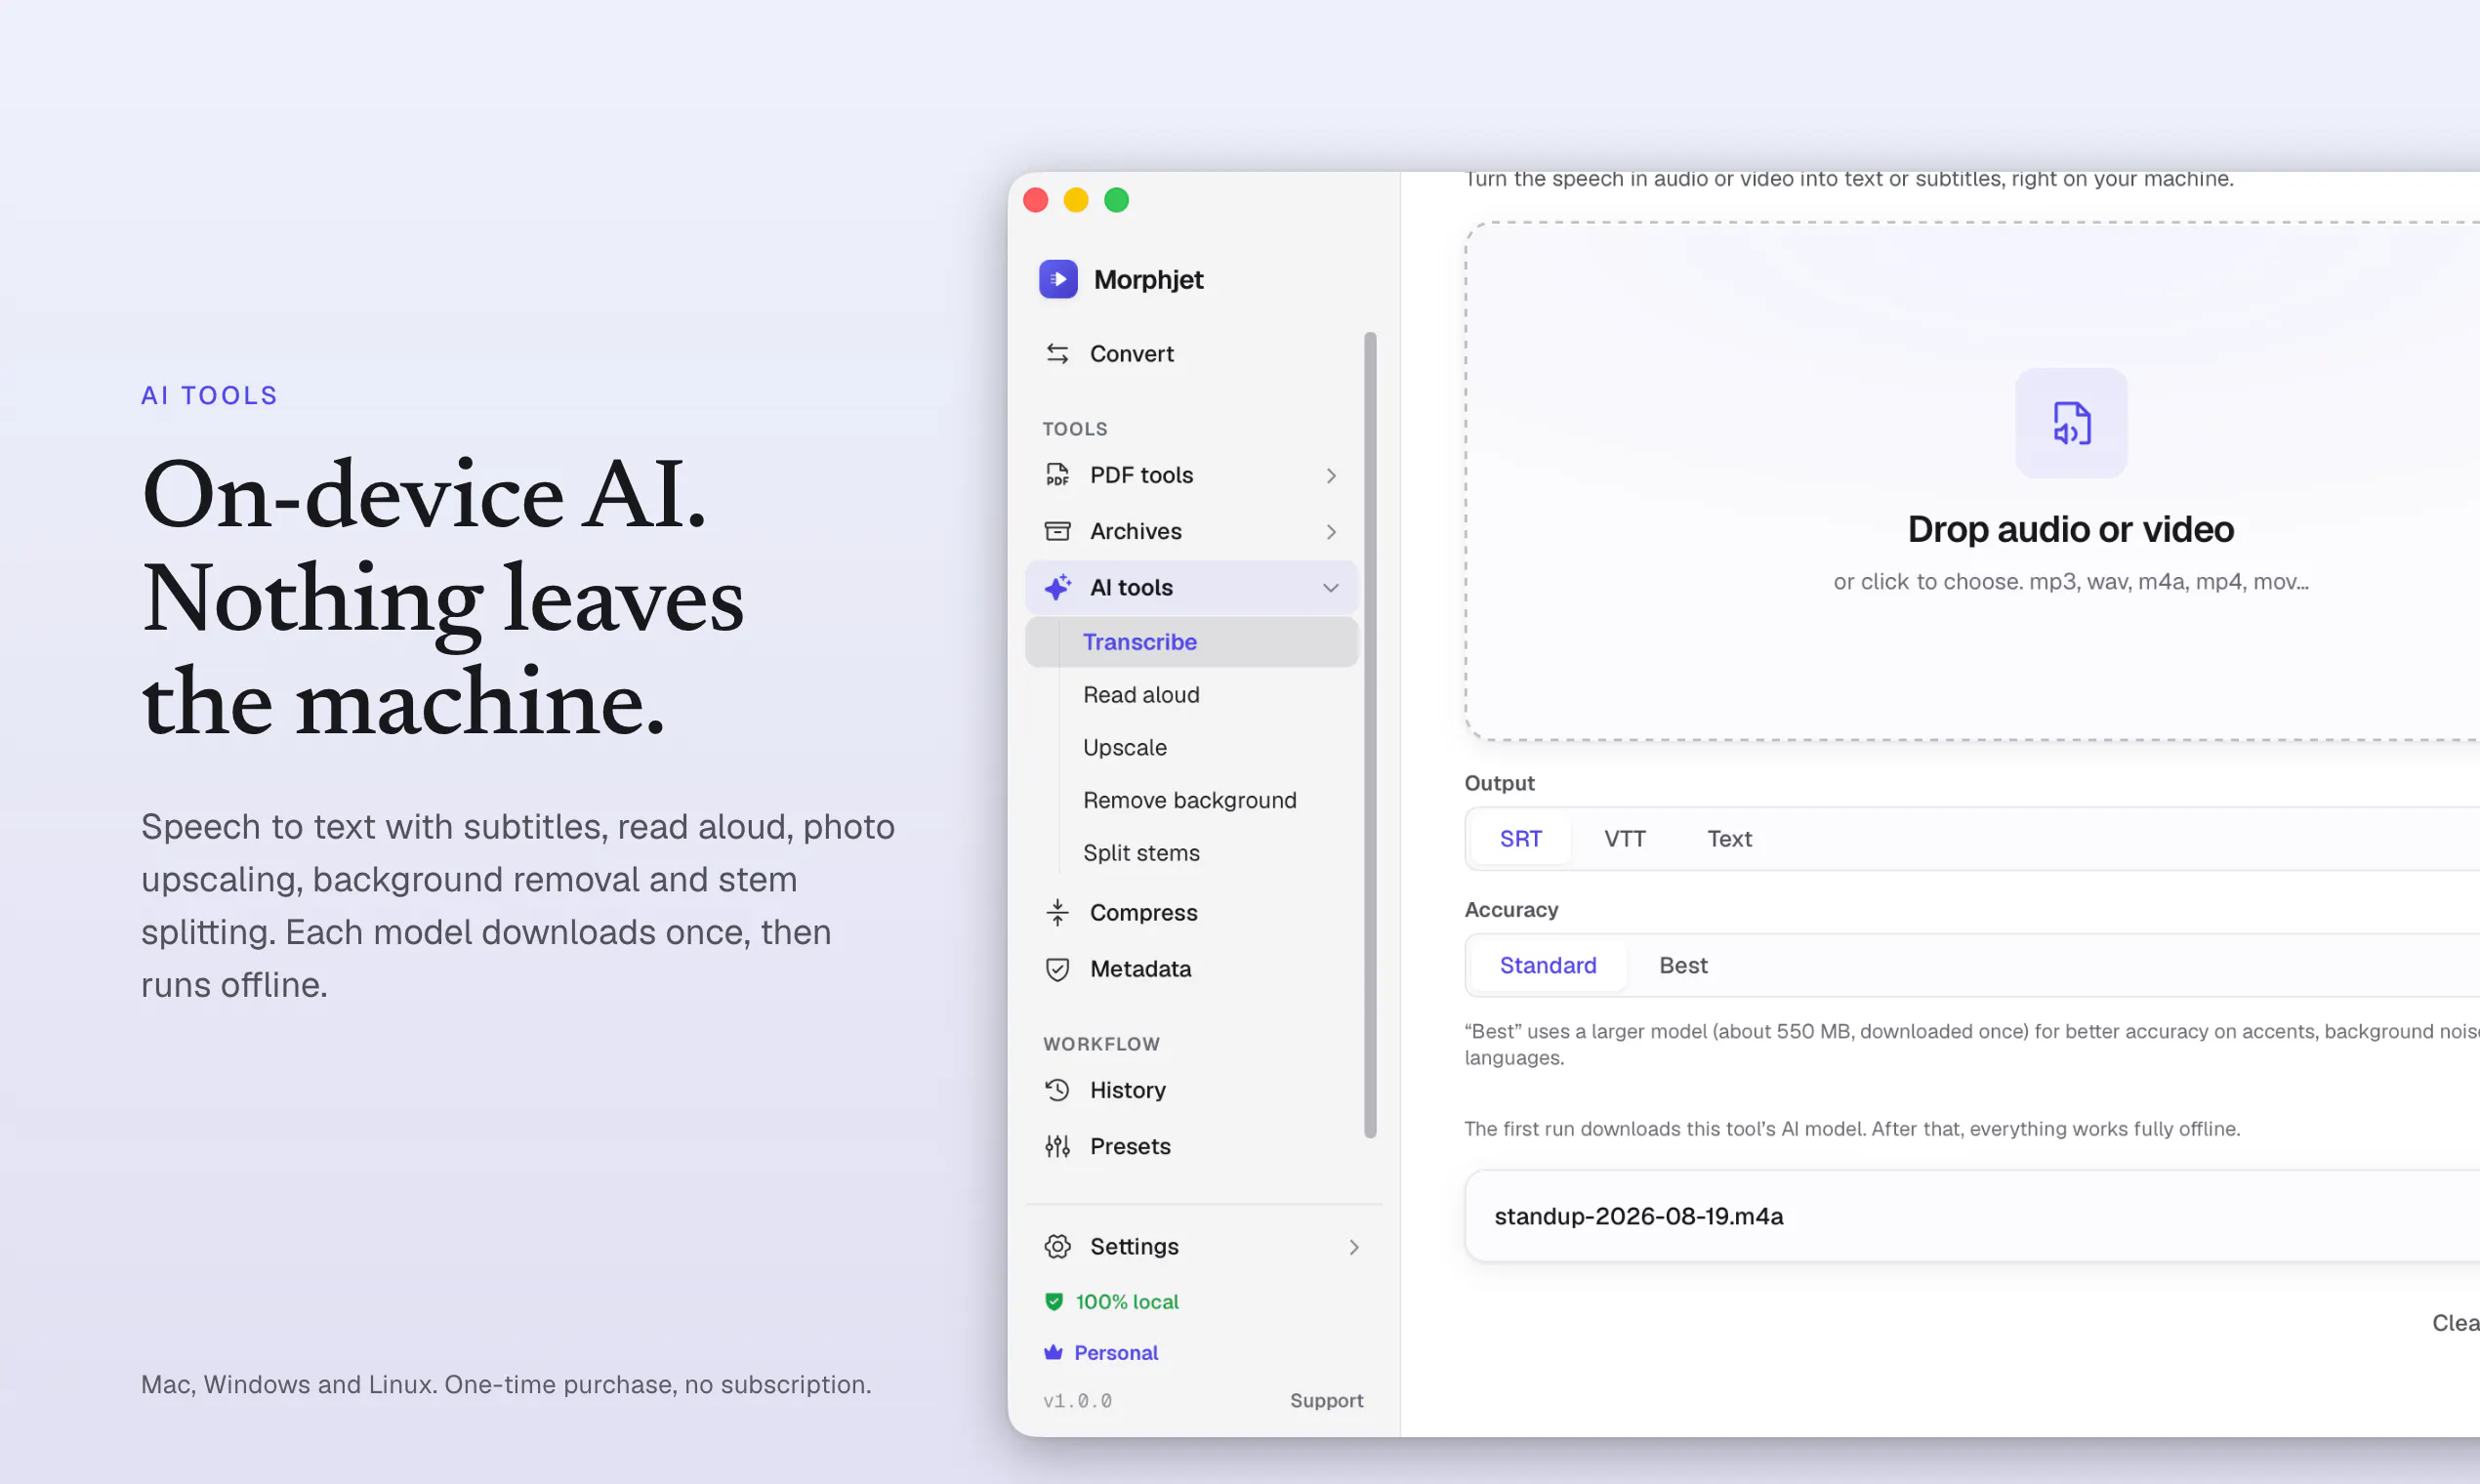
Task: Click the yellow minimize window button
Action: tap(1076, 200)
